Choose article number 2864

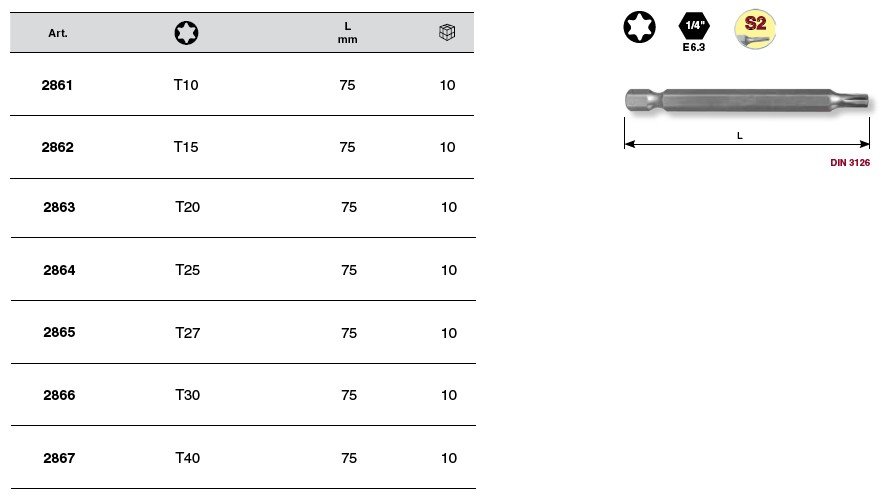click(59, 270)
